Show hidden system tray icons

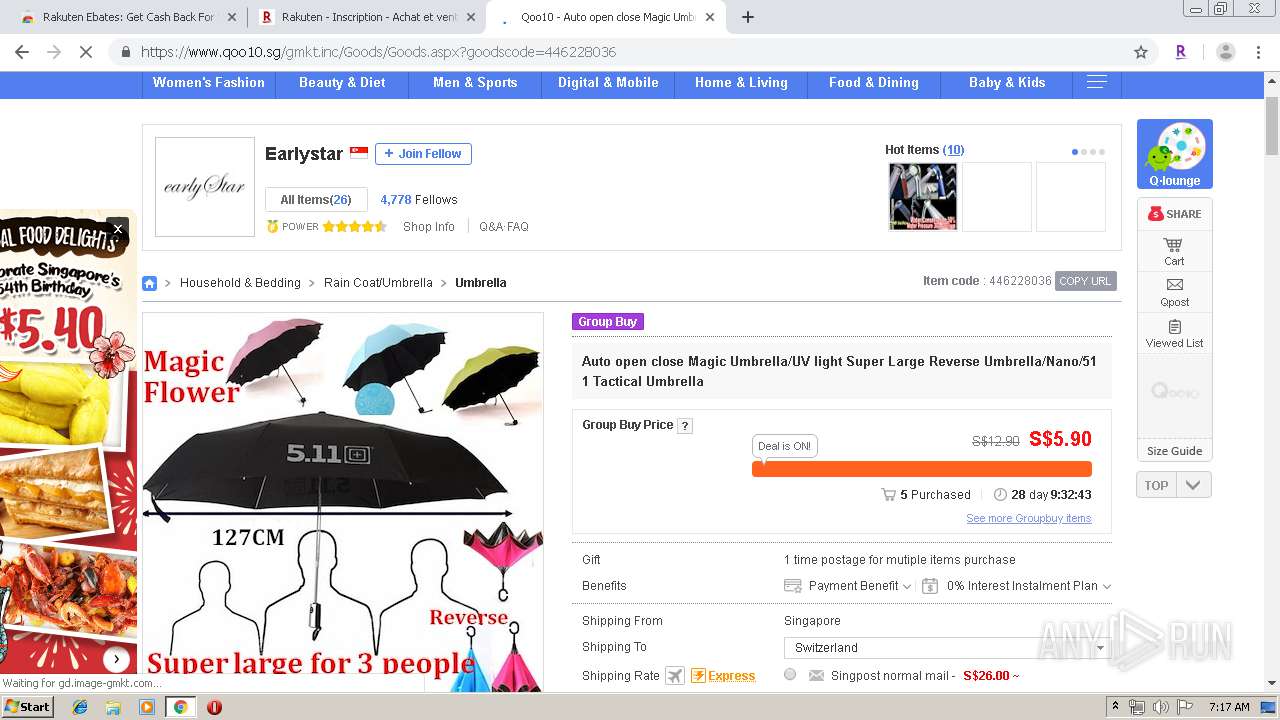tap(1115, 707)
